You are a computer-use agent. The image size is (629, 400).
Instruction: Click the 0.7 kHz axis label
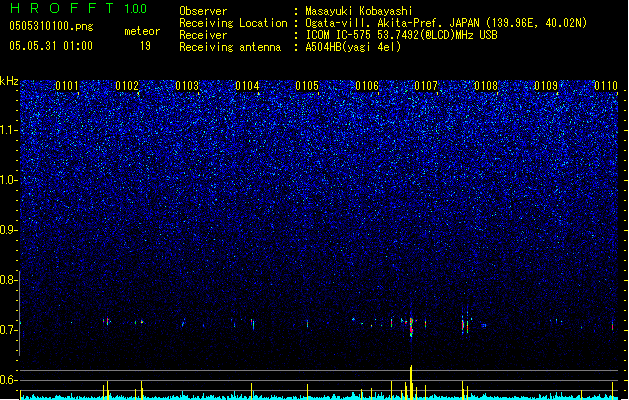coord(8,330)
